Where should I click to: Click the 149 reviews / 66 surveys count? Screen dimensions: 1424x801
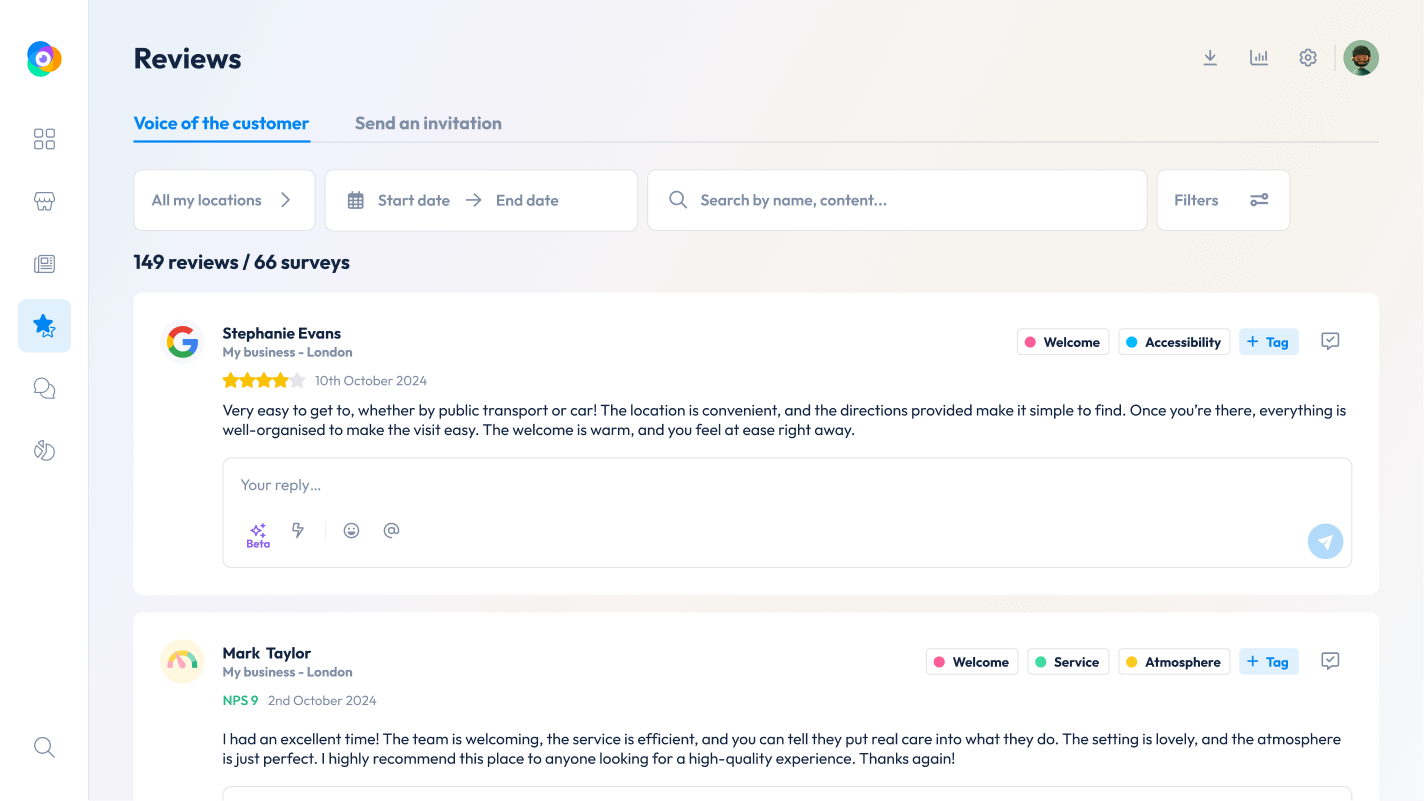pos(242,262)
